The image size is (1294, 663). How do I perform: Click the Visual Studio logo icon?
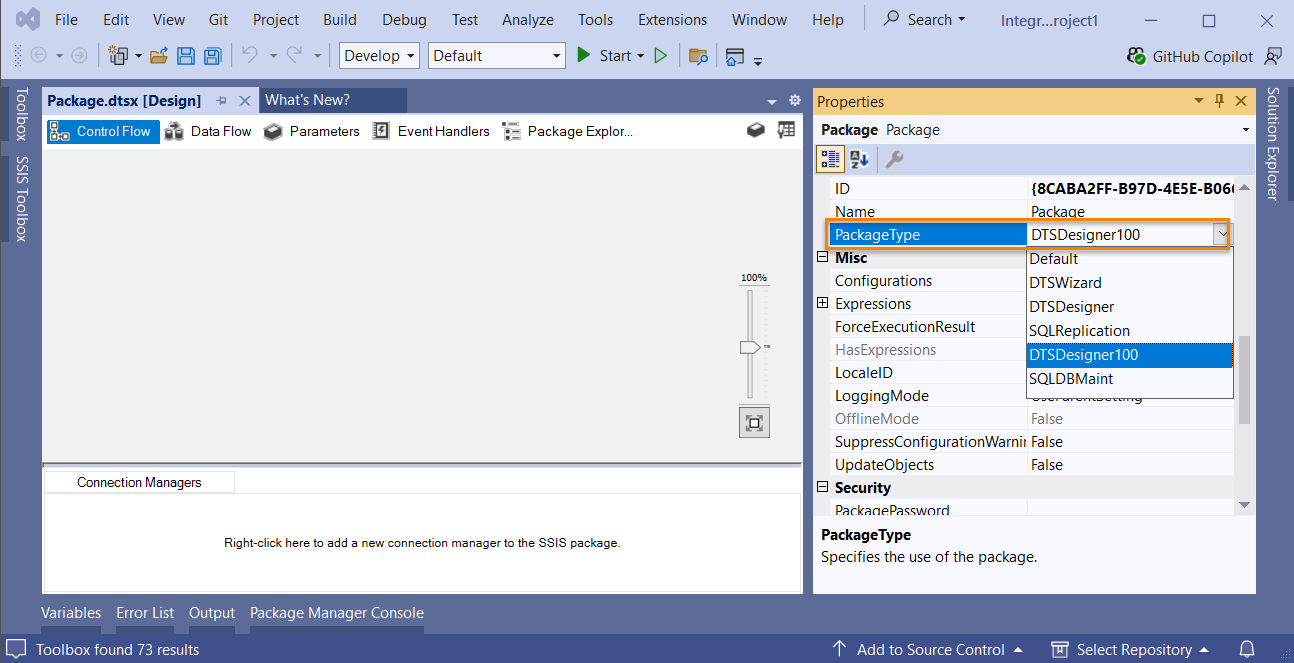tap(27, 20)
